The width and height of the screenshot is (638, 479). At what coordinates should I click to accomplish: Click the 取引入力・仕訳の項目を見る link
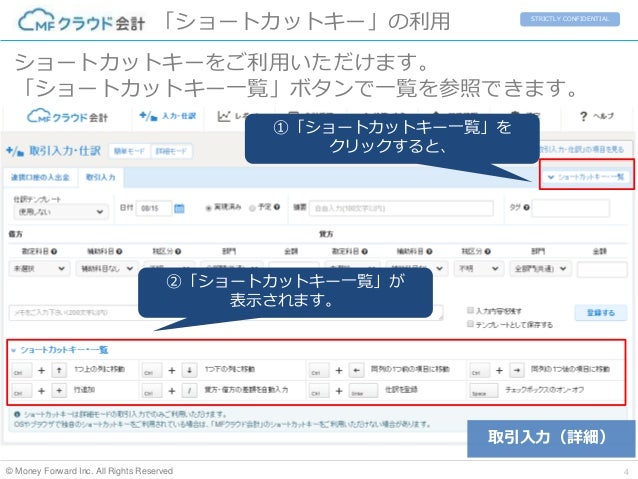(x=582, y=149)
